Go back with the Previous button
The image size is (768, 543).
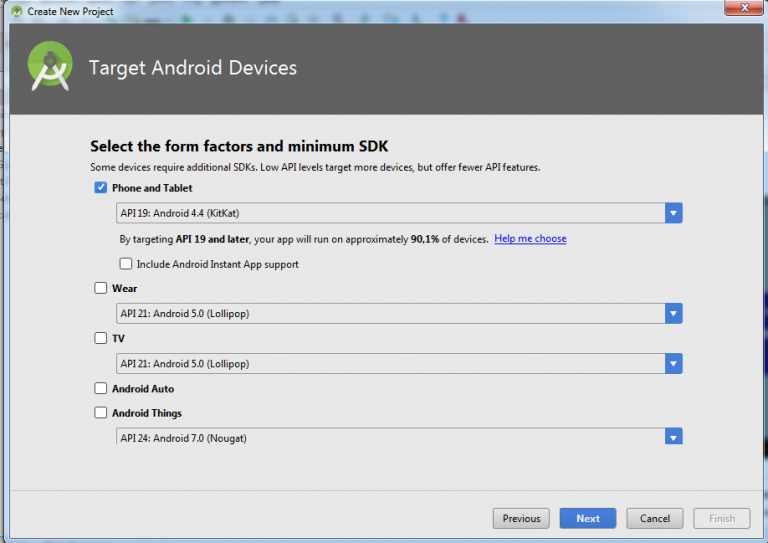click(x=521, y=518)
